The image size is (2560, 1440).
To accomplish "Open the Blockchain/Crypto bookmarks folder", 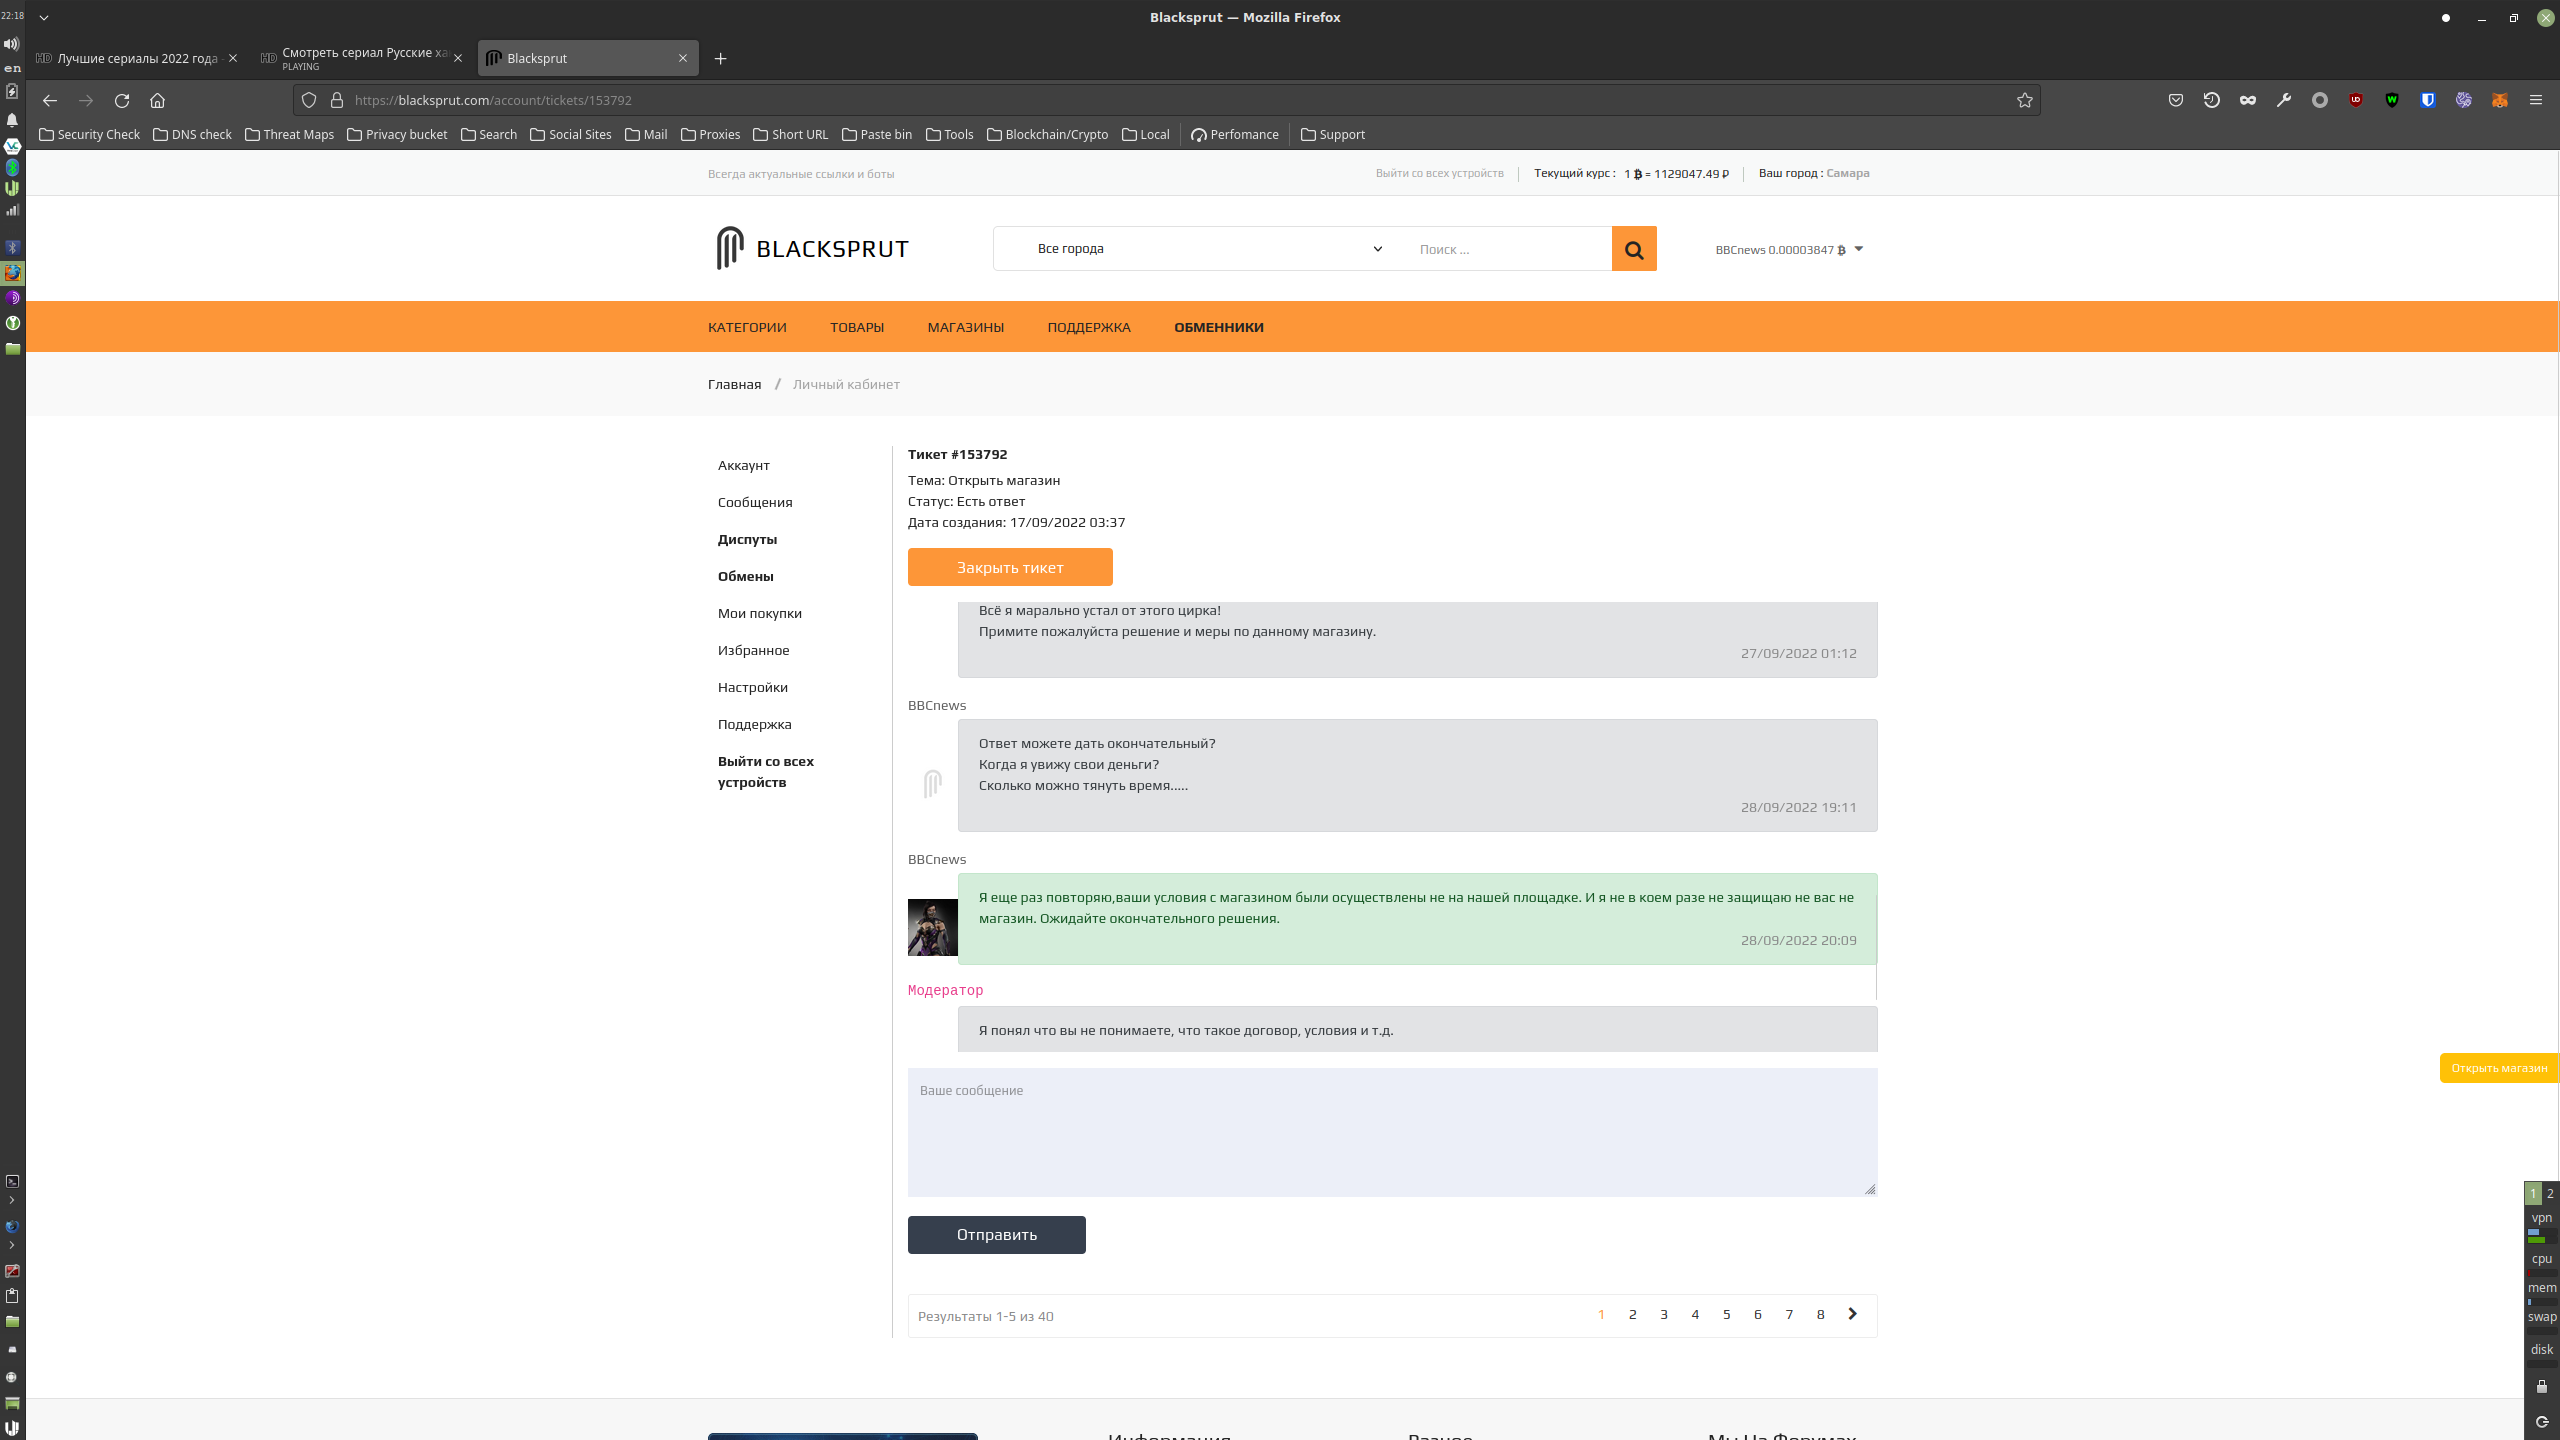I will [x=1047, y=135].
